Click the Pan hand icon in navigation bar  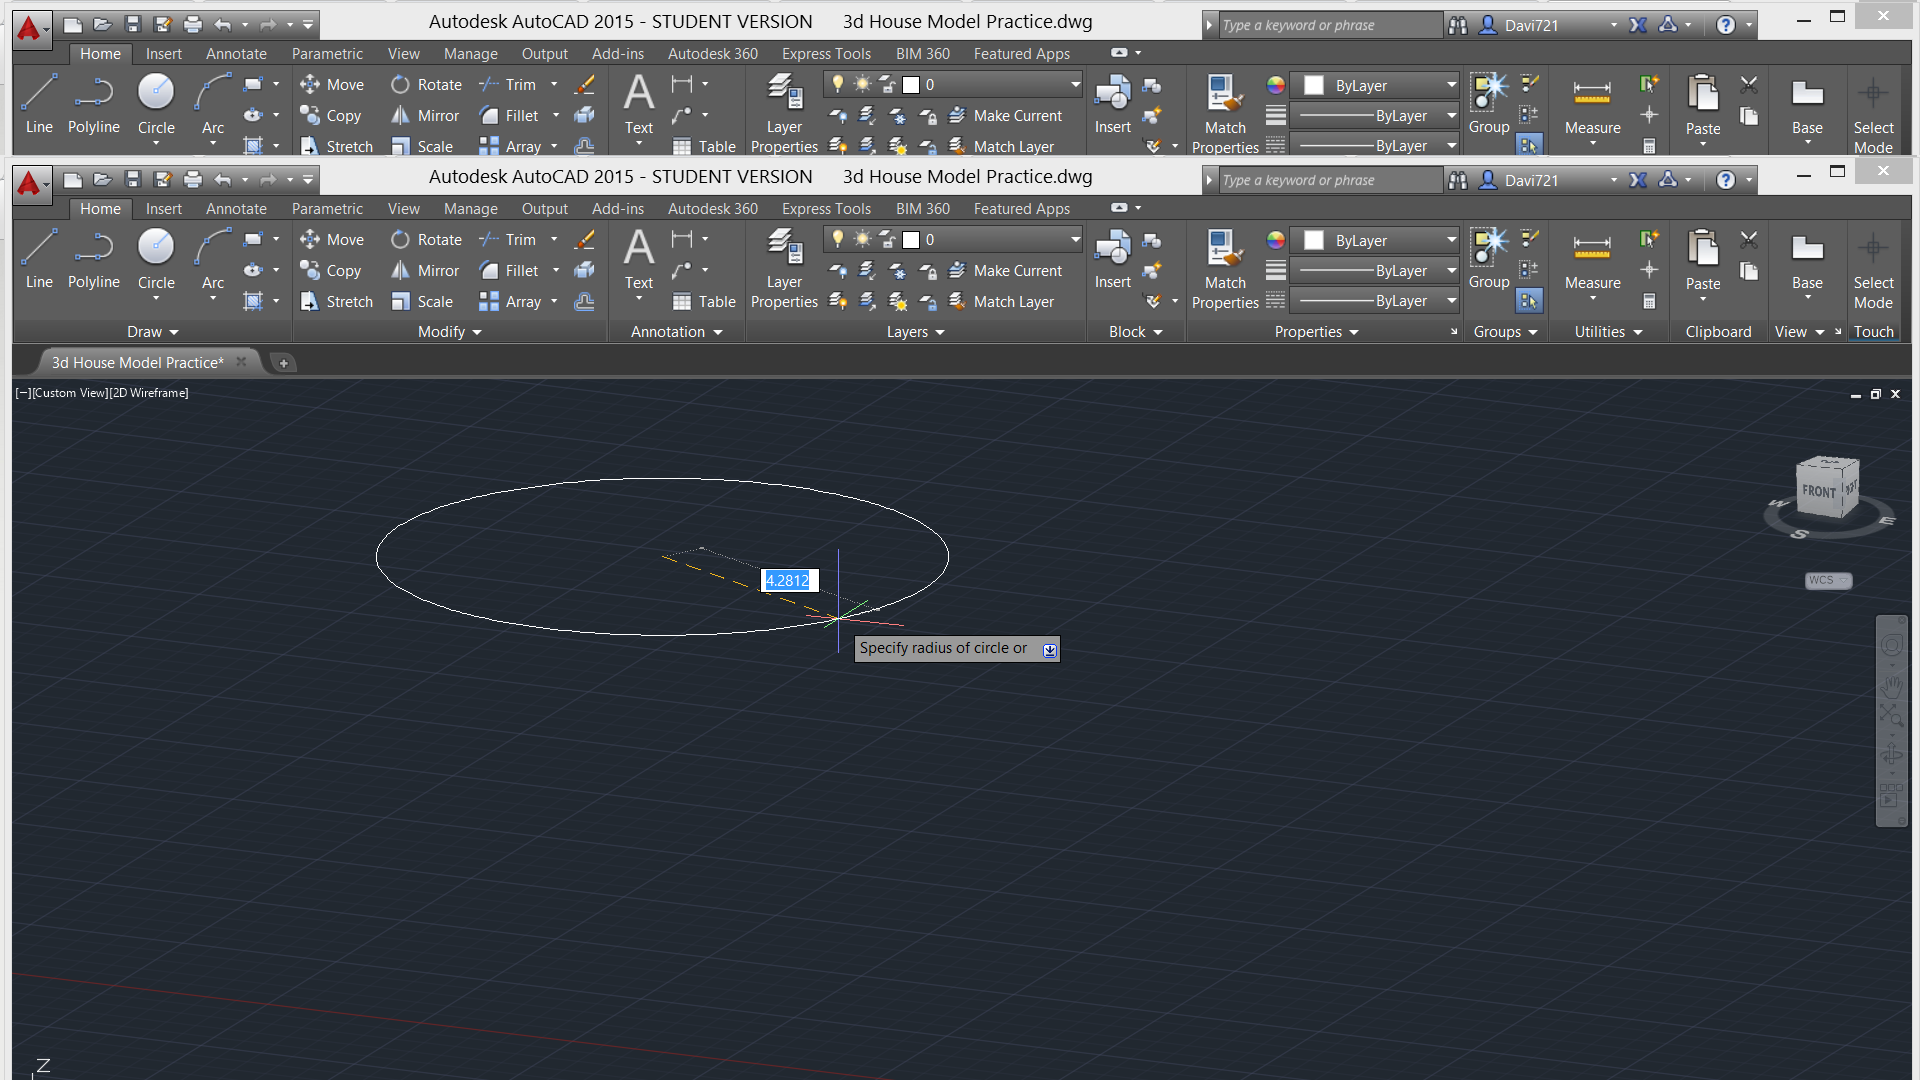point(1891,686)
